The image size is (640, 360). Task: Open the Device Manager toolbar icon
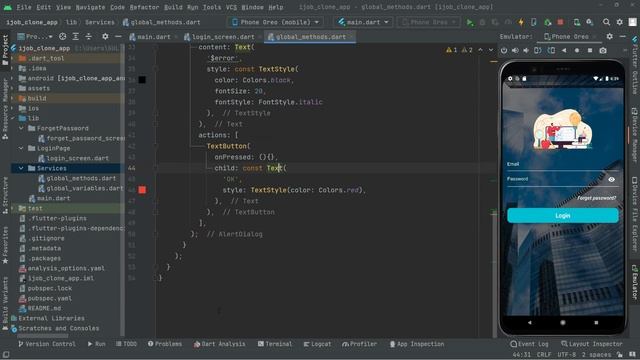(576, 22)
